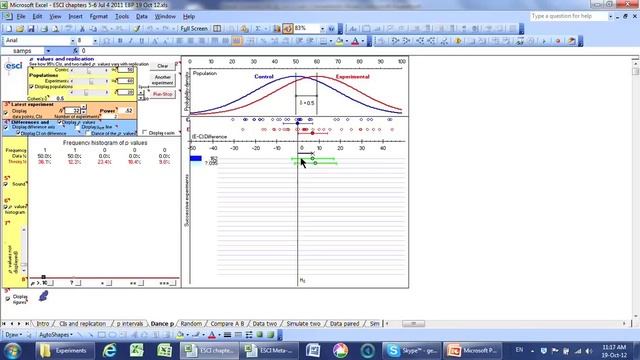Open the Format menu
The width and height of the screenshot is (640, 360).
tap(98, 17)
